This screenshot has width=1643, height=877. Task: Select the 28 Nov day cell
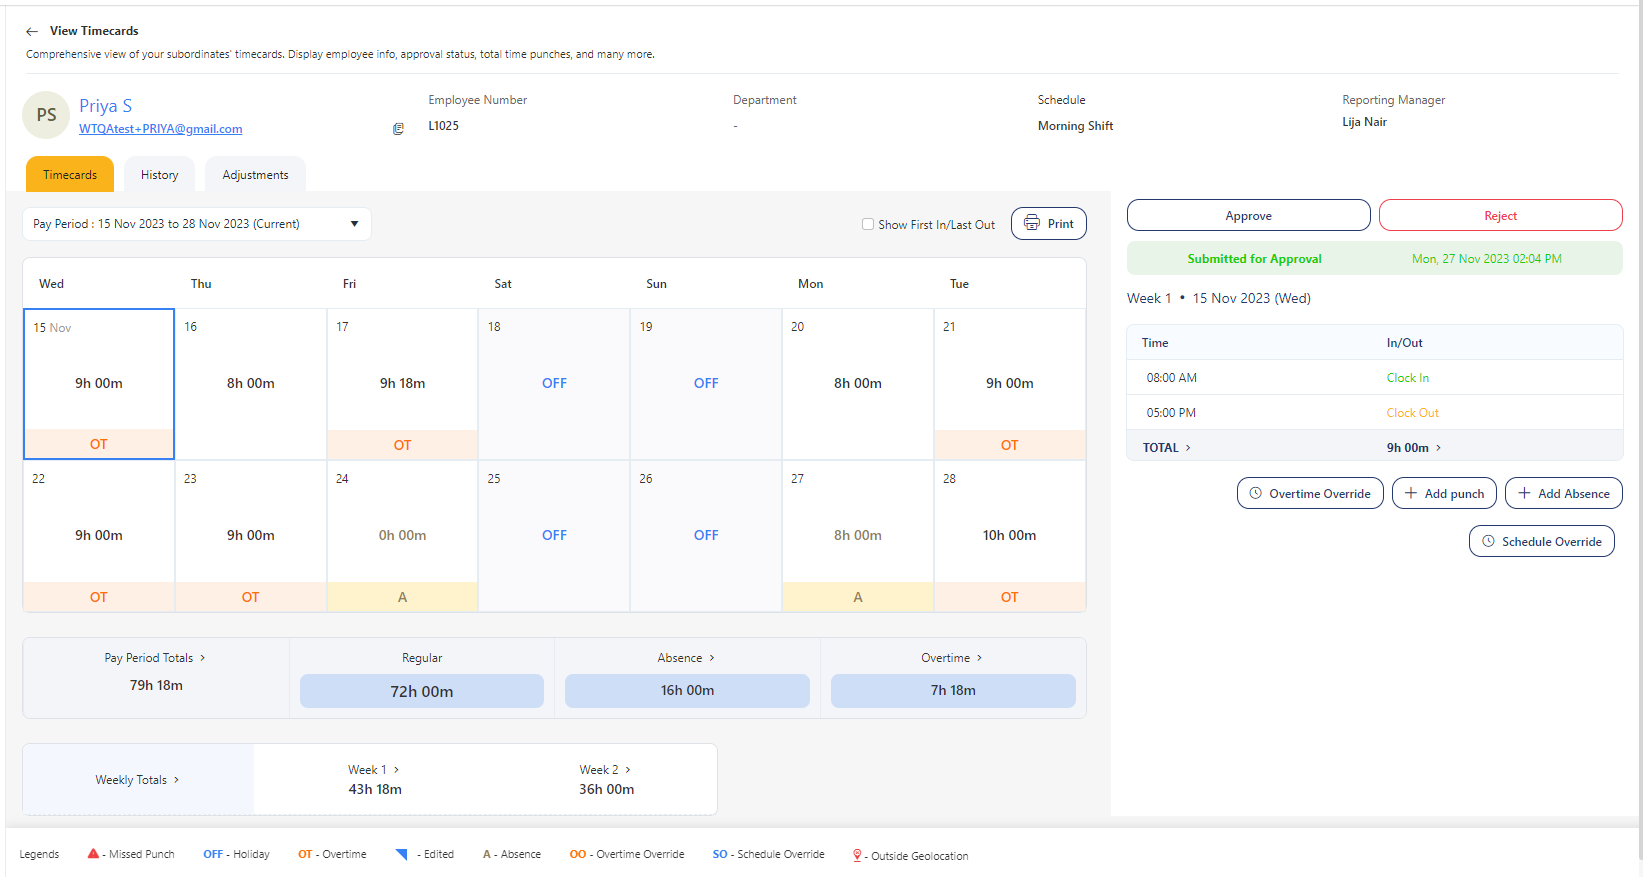coord(1009,535)
